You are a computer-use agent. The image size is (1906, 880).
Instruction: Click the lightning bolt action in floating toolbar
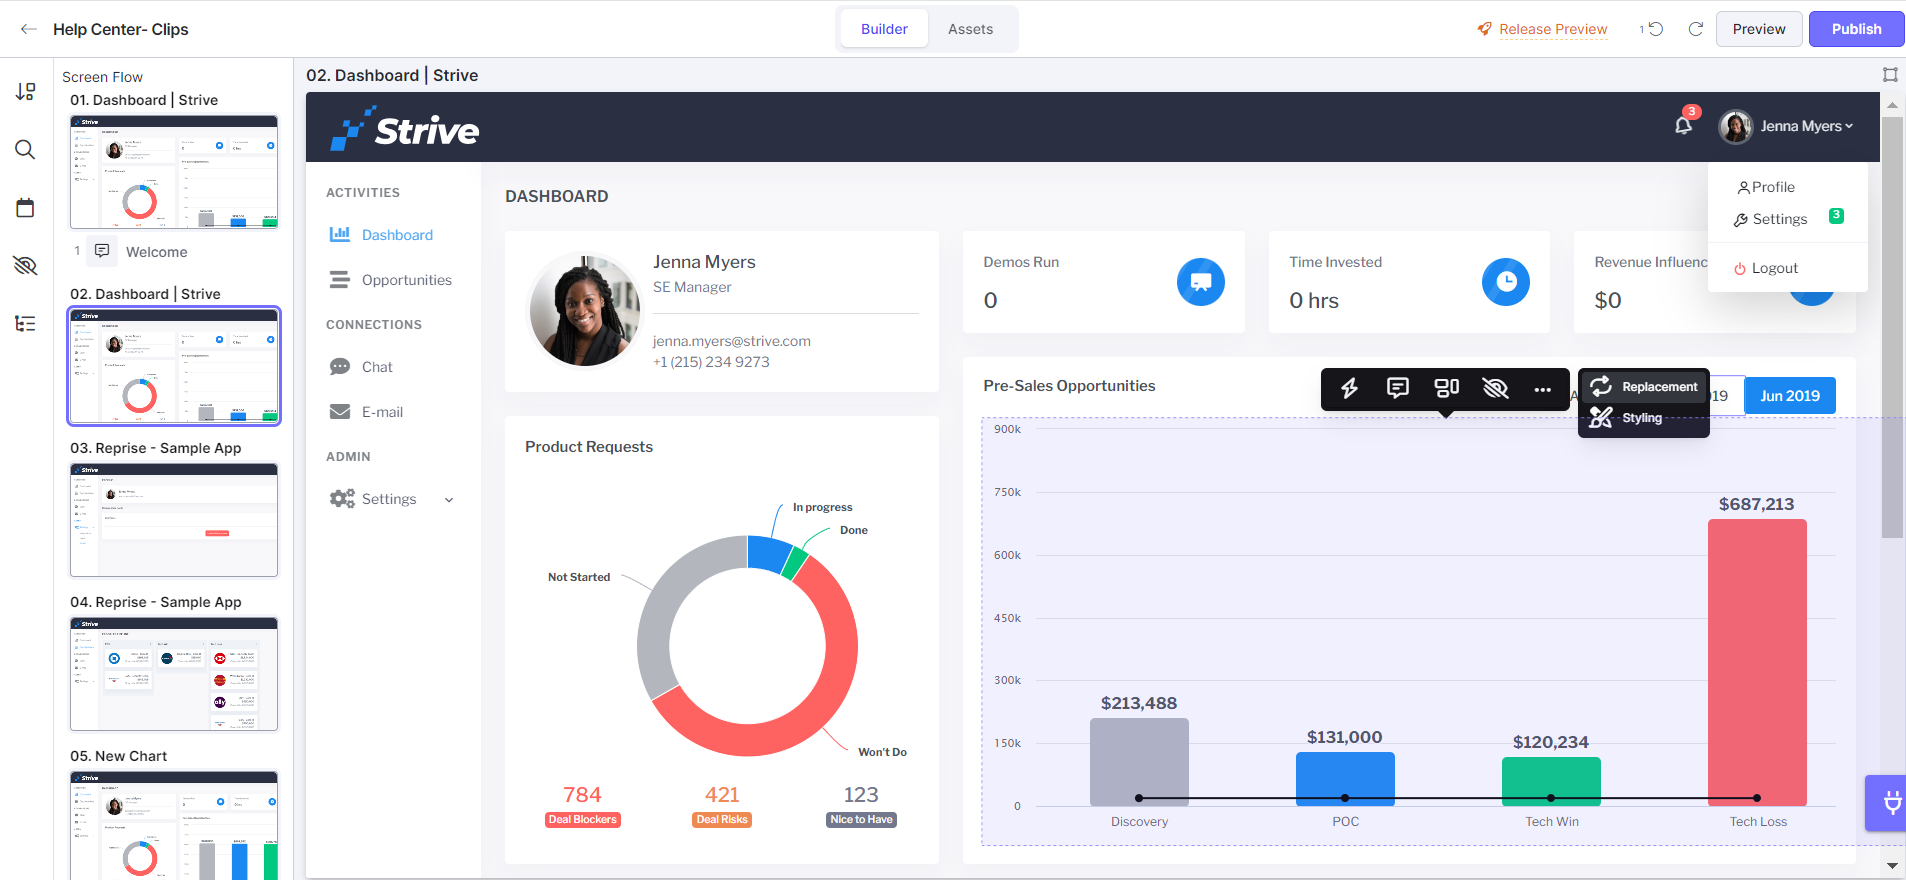(1349, 388)
